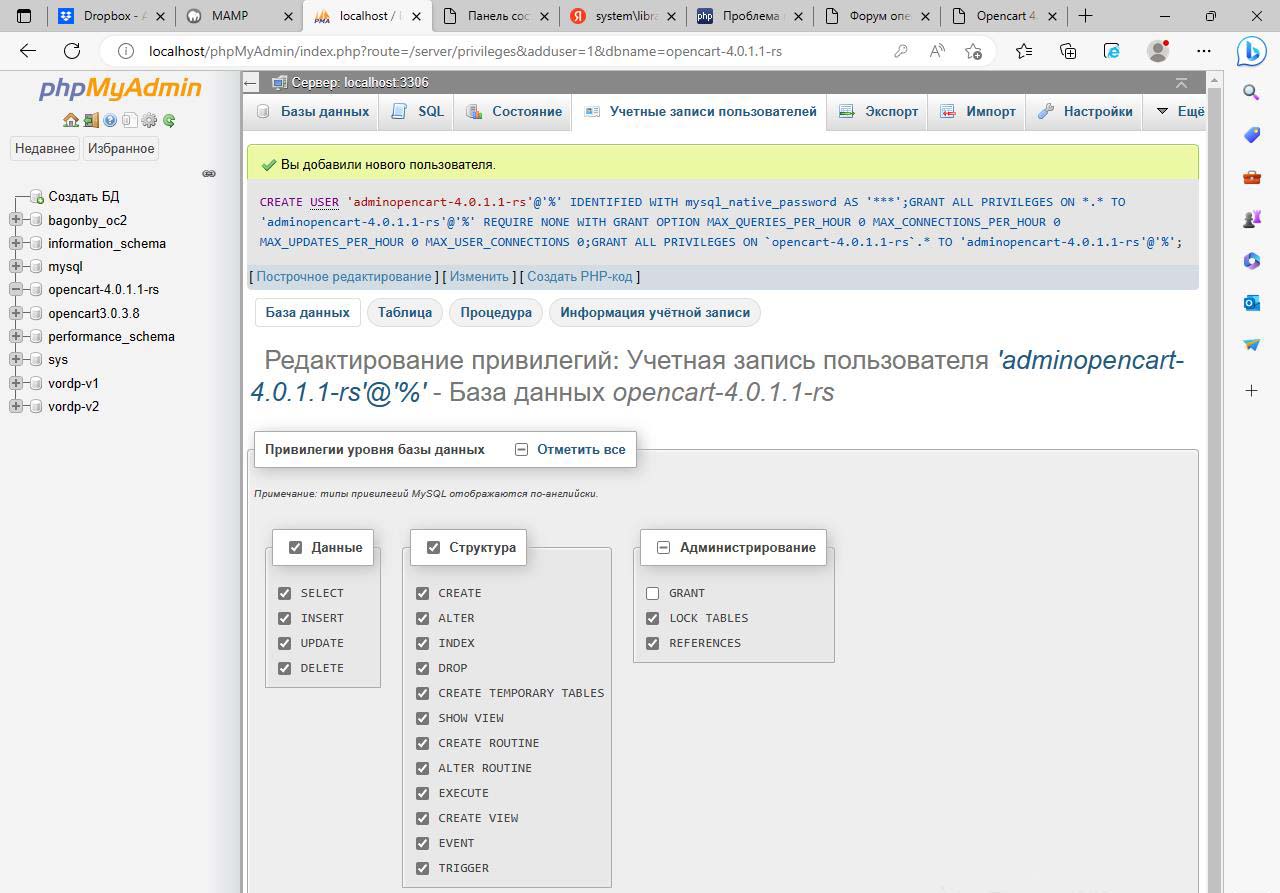Uncheck the CREATE TEMPORARY TABLES privilege
This screenshot has width=1280, height=893.
click(422, 693)
